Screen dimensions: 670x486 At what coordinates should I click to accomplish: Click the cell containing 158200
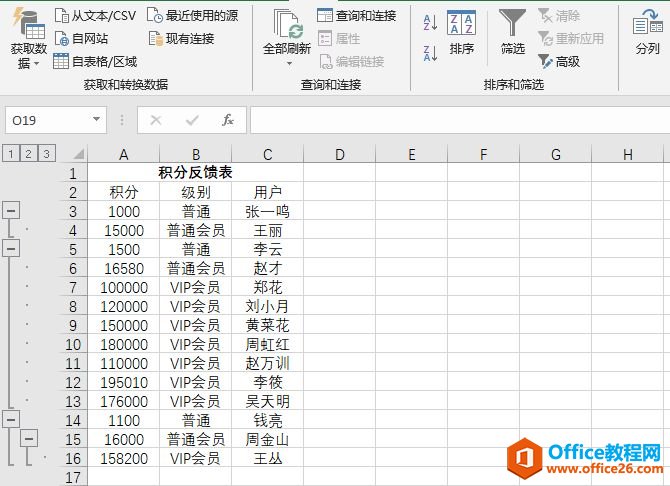click(123, 459)
